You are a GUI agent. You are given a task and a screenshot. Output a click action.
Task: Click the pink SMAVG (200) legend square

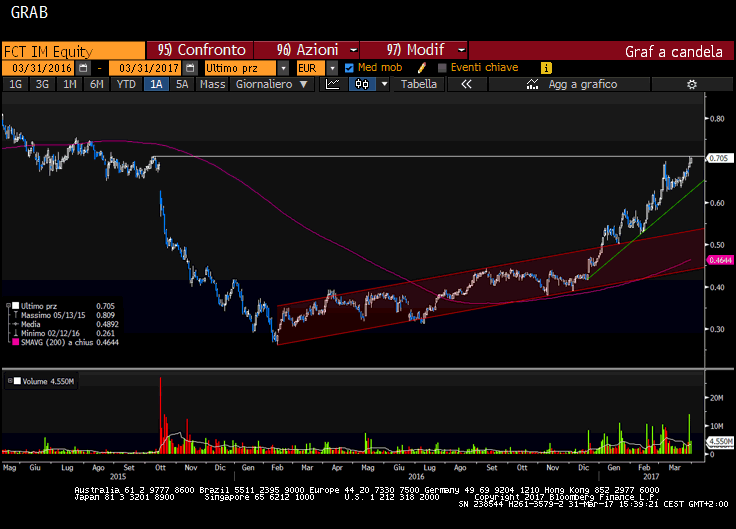(15, 342)
